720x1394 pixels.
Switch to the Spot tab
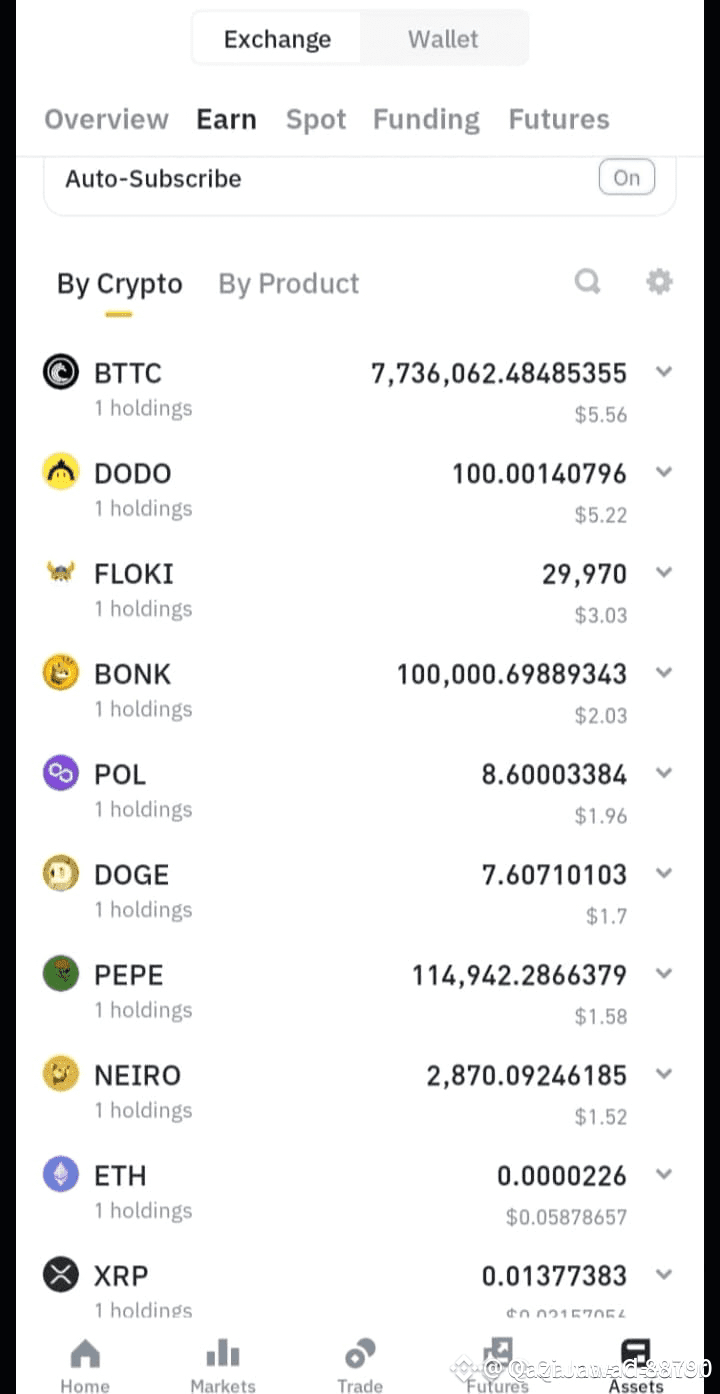click(x=316, y=120)
